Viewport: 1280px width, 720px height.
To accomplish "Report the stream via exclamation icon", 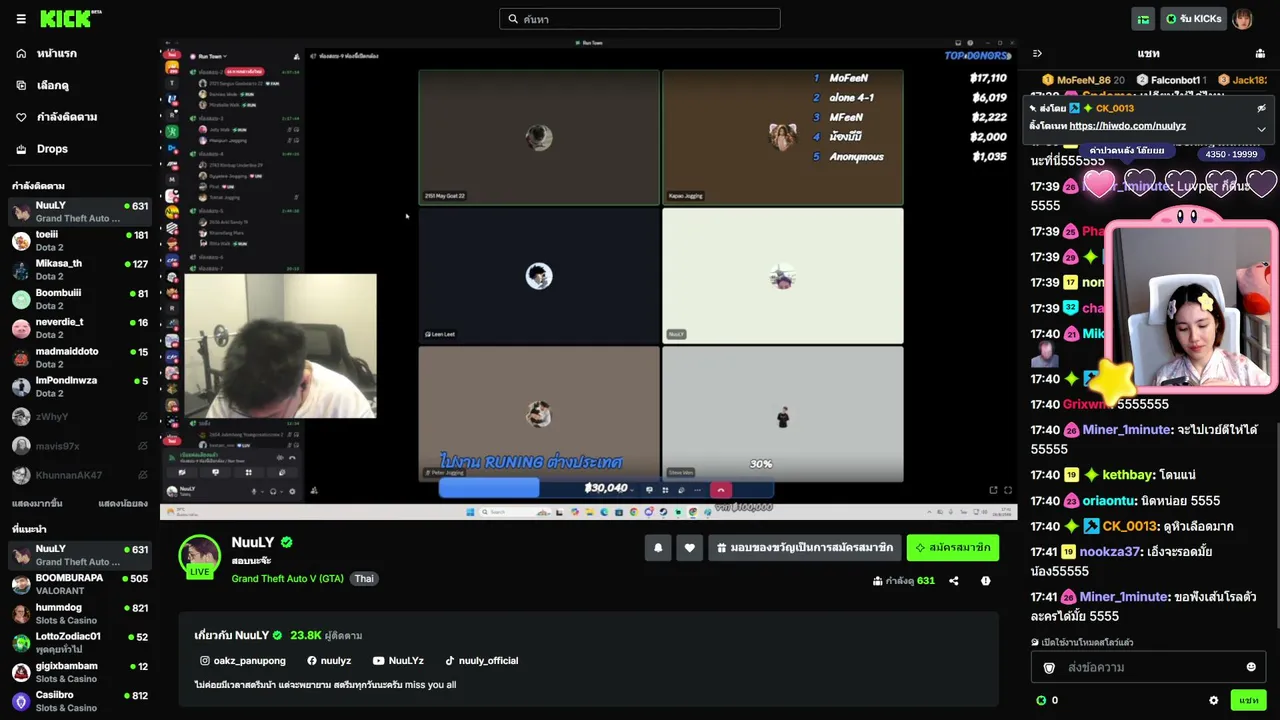I will coord(986,581).
